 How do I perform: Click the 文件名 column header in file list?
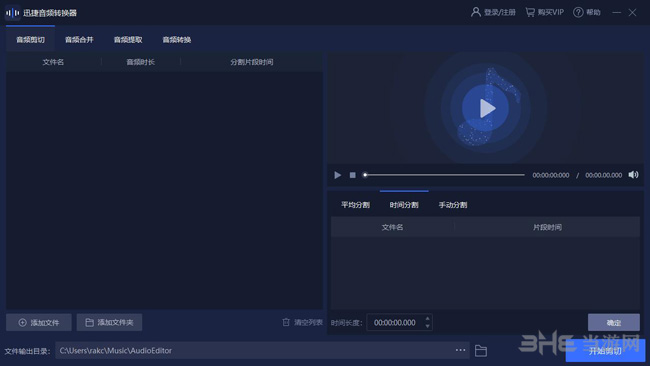pyautogui.click(x=53, y=62)
